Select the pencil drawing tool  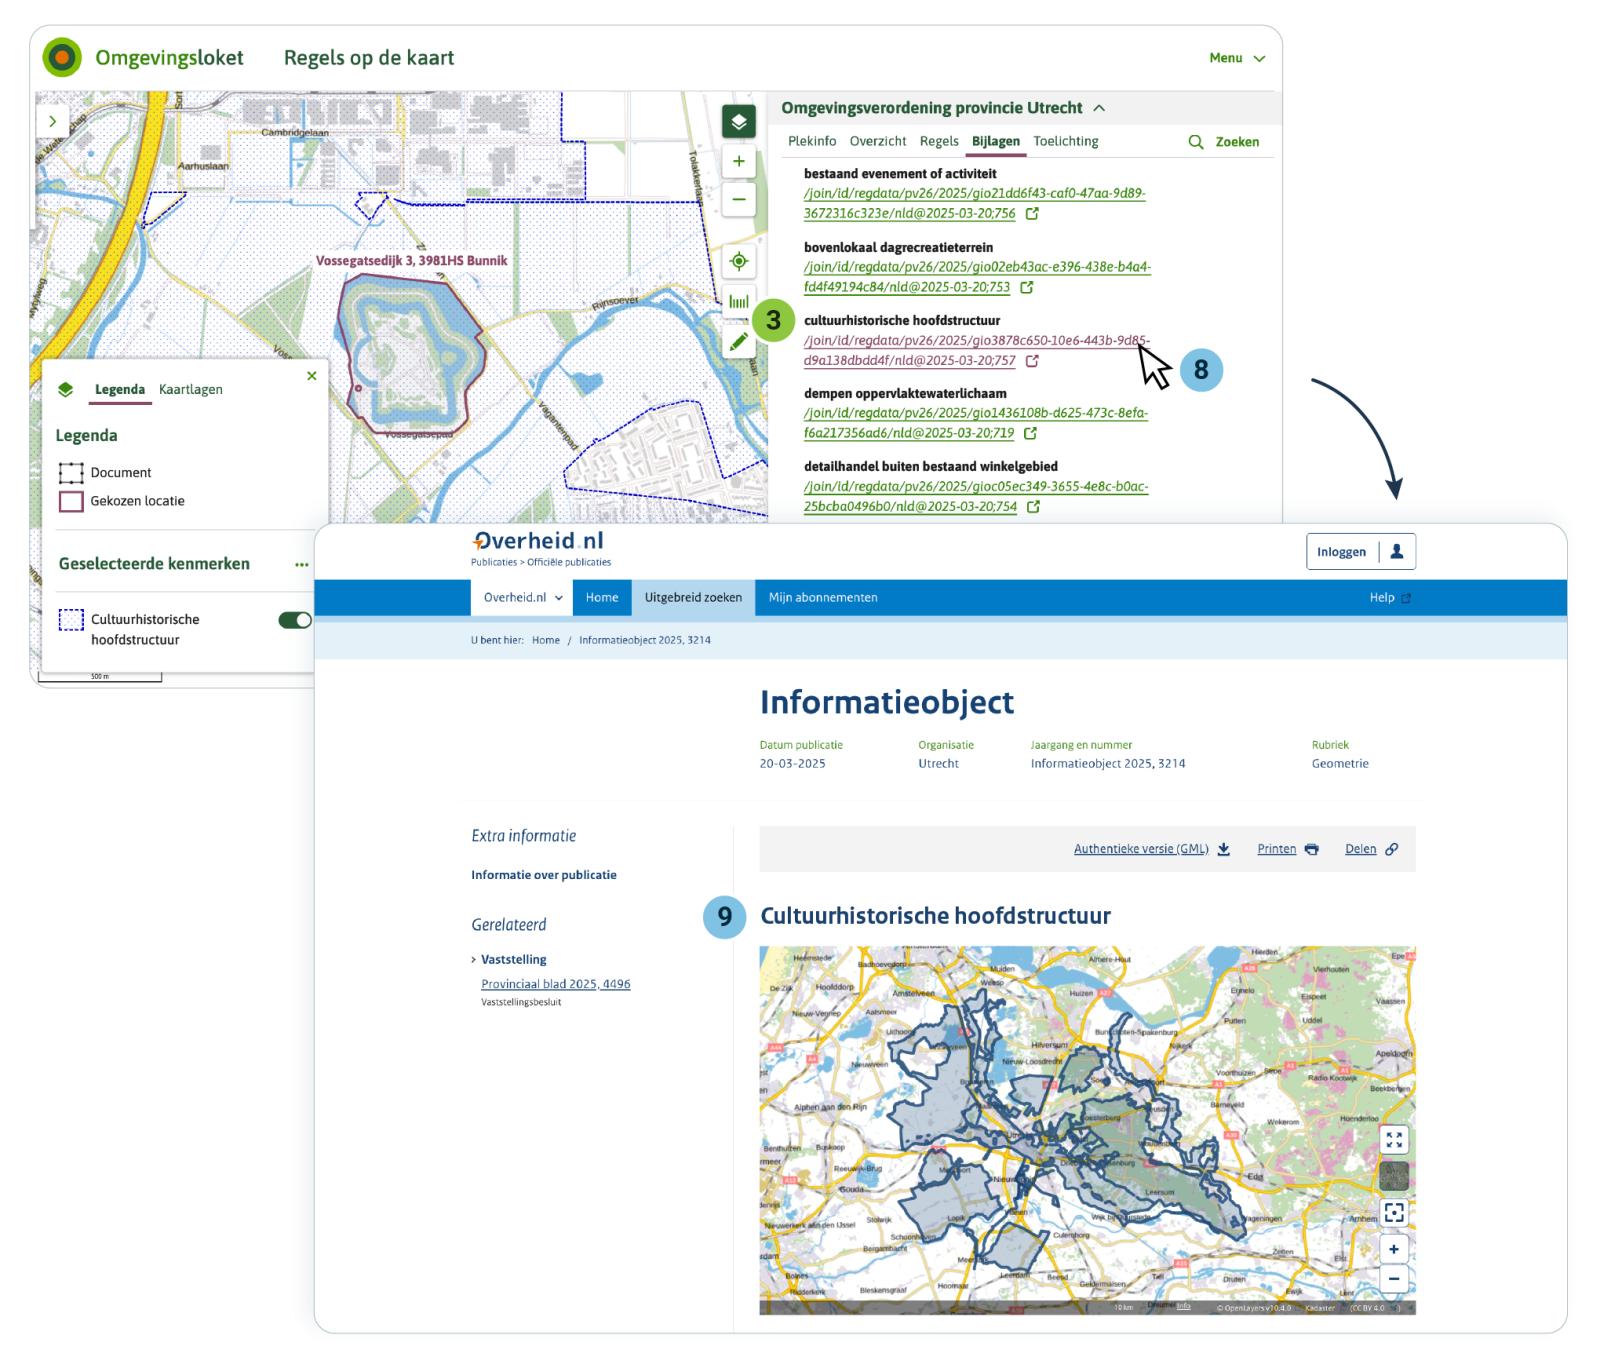coord(738,339)
